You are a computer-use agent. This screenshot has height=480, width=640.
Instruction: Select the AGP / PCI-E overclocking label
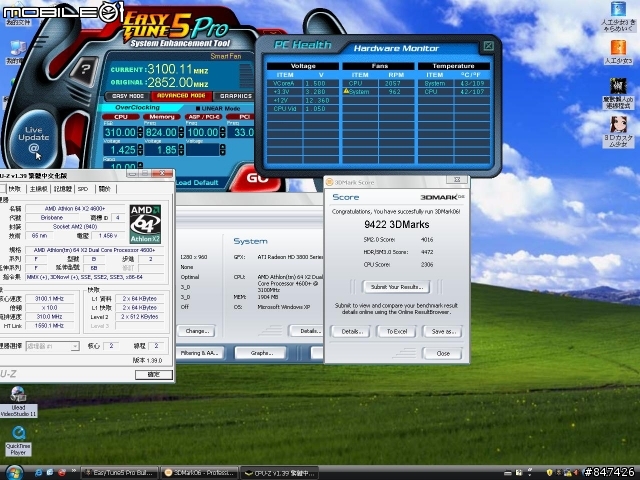[x=204, y=117]
